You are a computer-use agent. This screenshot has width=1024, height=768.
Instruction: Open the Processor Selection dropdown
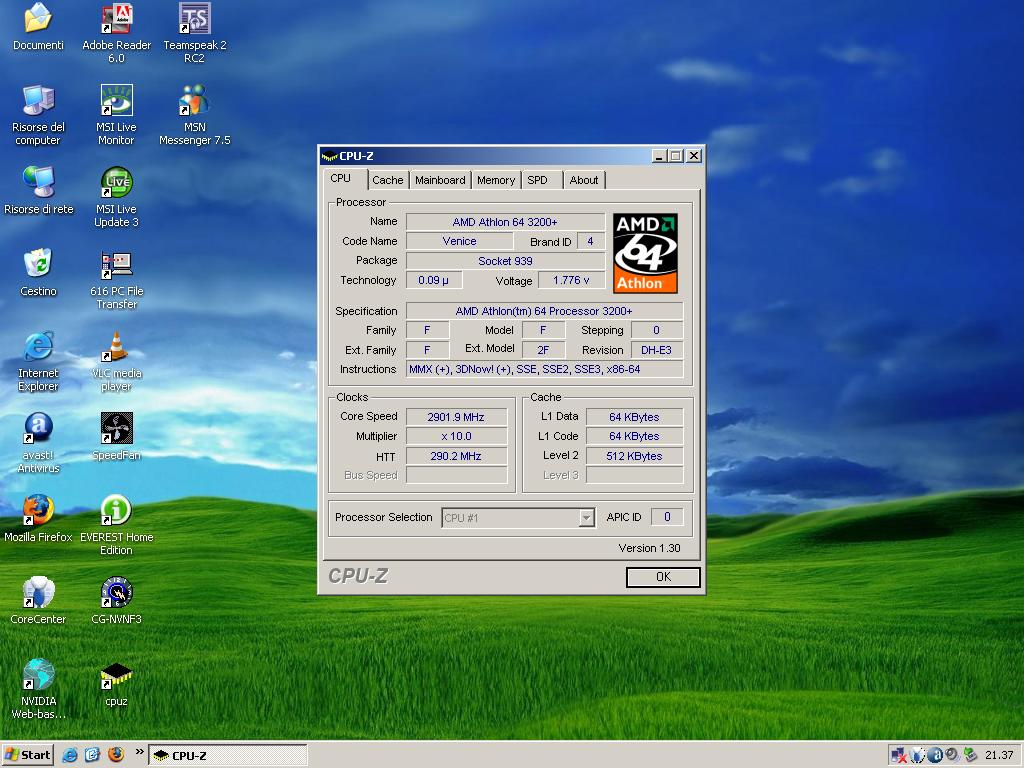(518, 518)
